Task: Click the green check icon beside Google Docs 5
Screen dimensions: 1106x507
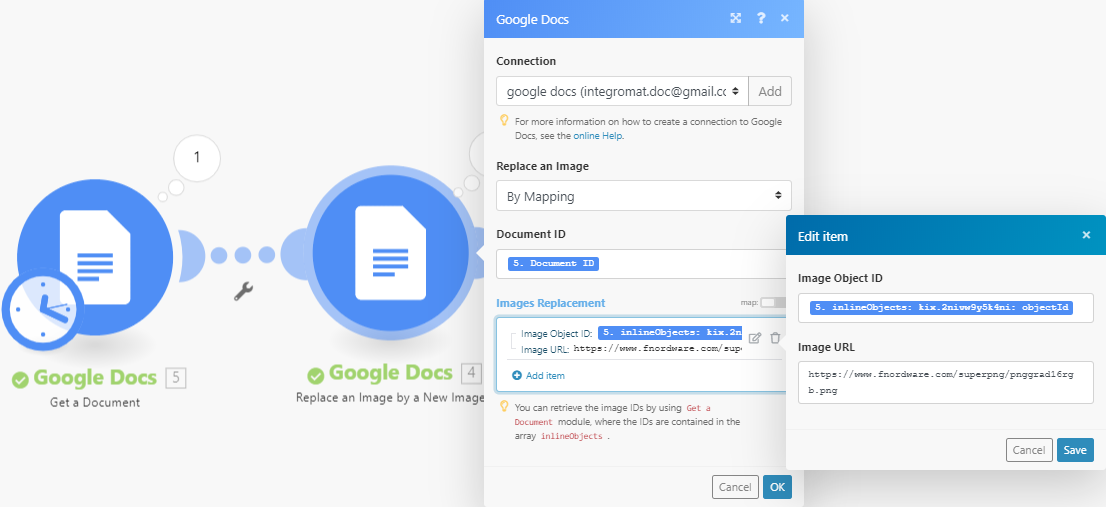Action: pos(20,379)
